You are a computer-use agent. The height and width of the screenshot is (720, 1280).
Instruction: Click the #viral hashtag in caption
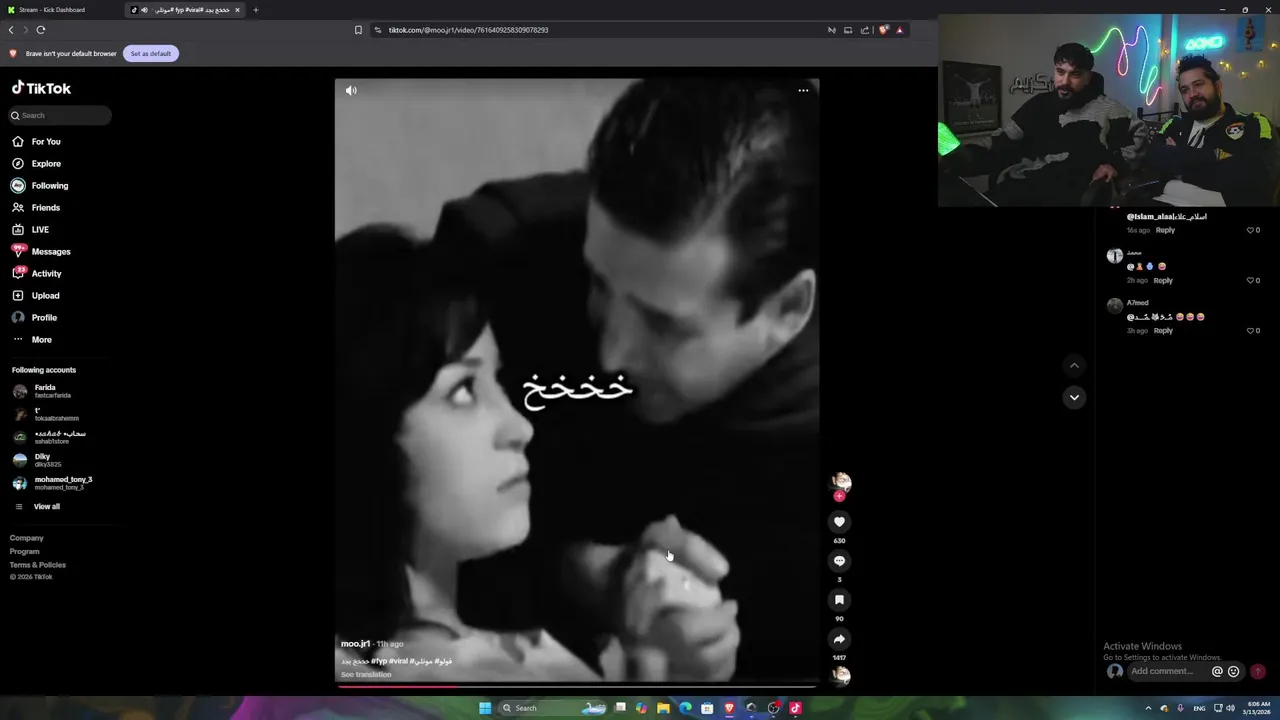click(399, 661)
